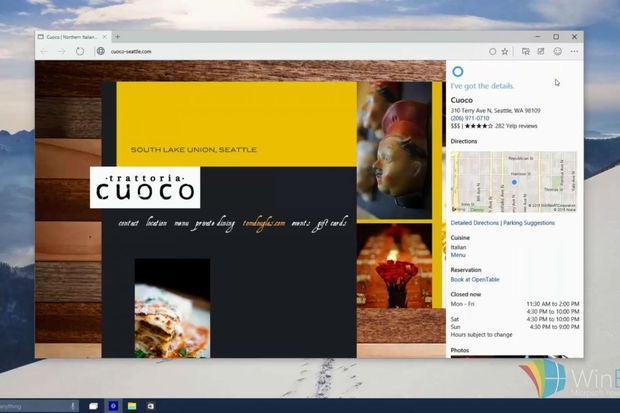Click South Lake Union, Seattle heading

194,150
